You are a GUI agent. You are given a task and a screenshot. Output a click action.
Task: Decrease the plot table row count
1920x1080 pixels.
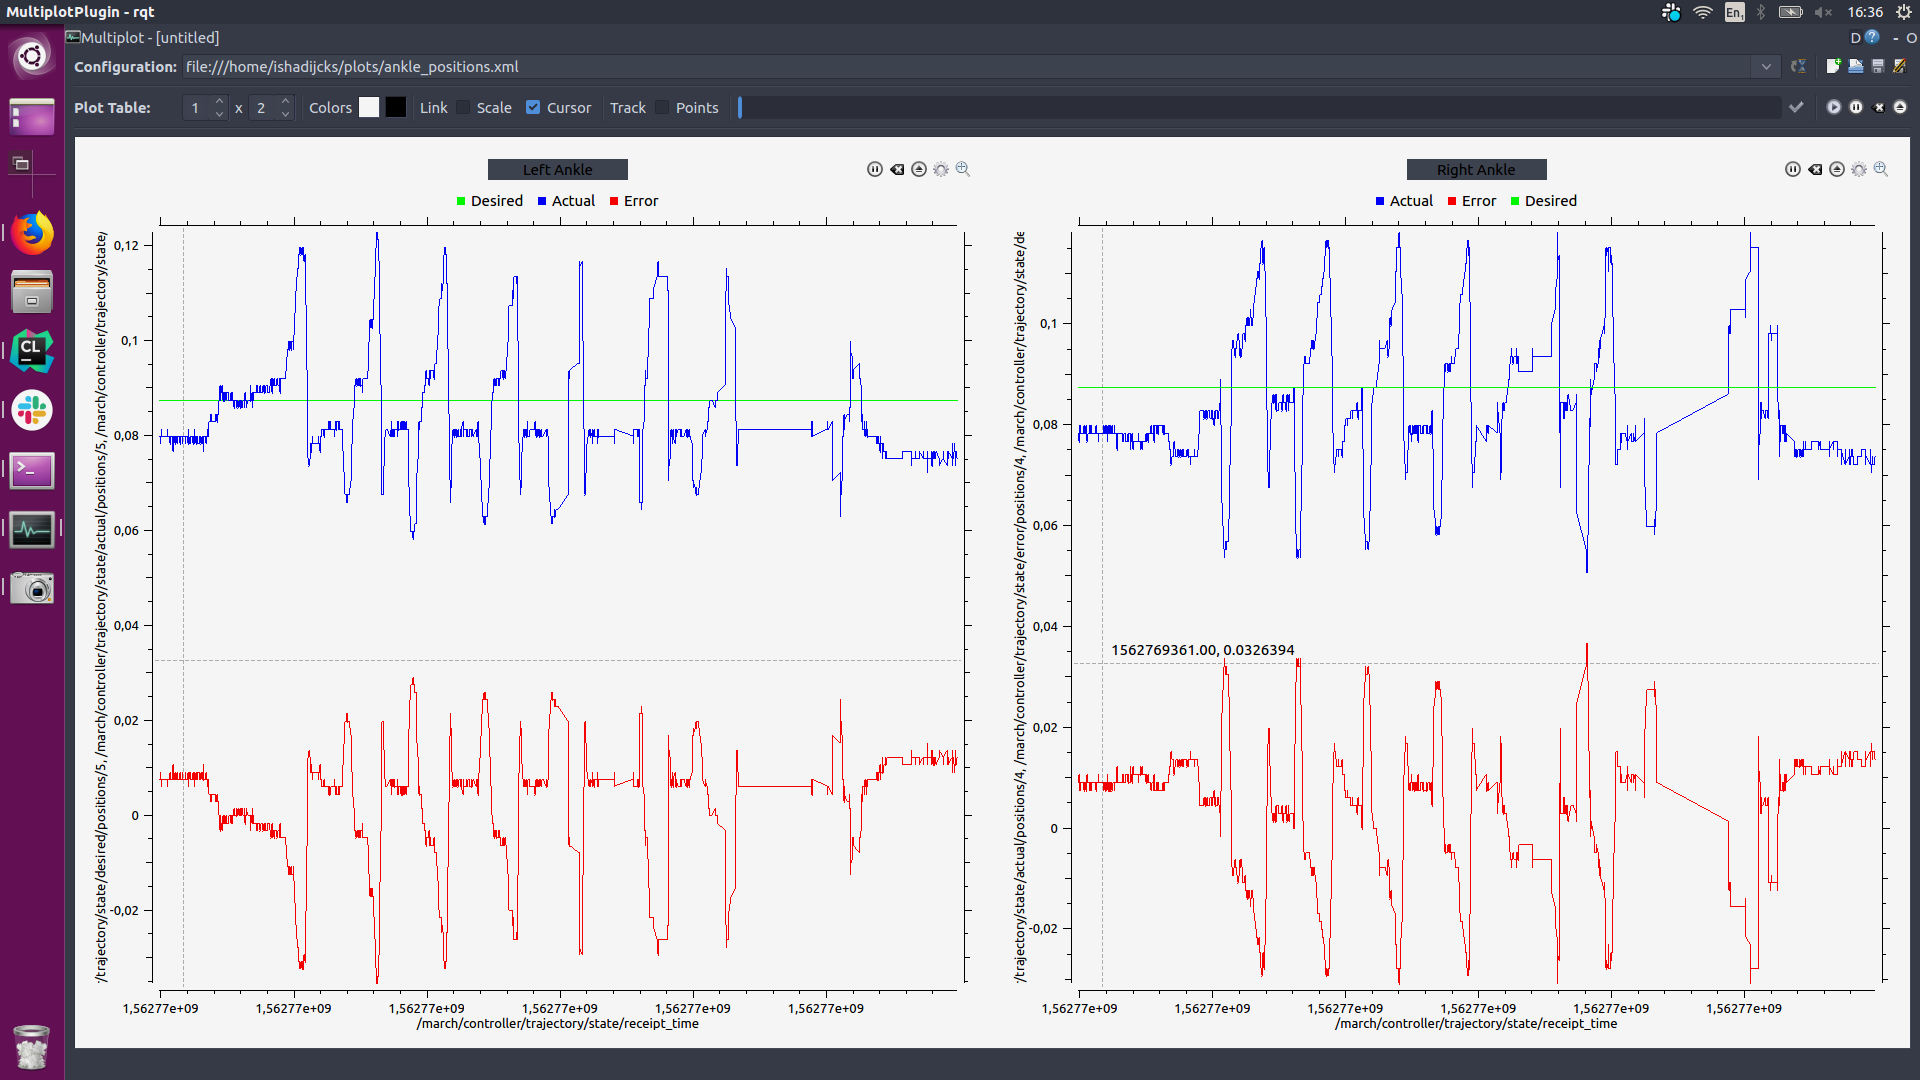(220, 113)
